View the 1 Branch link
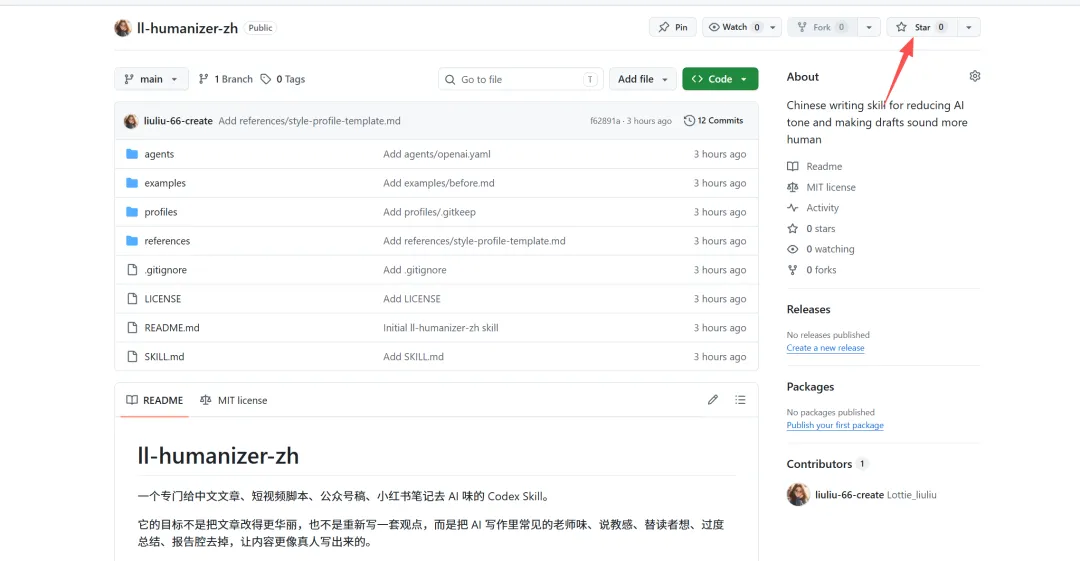This screenshot has width=1080, height=561. [x=225, y=79]
